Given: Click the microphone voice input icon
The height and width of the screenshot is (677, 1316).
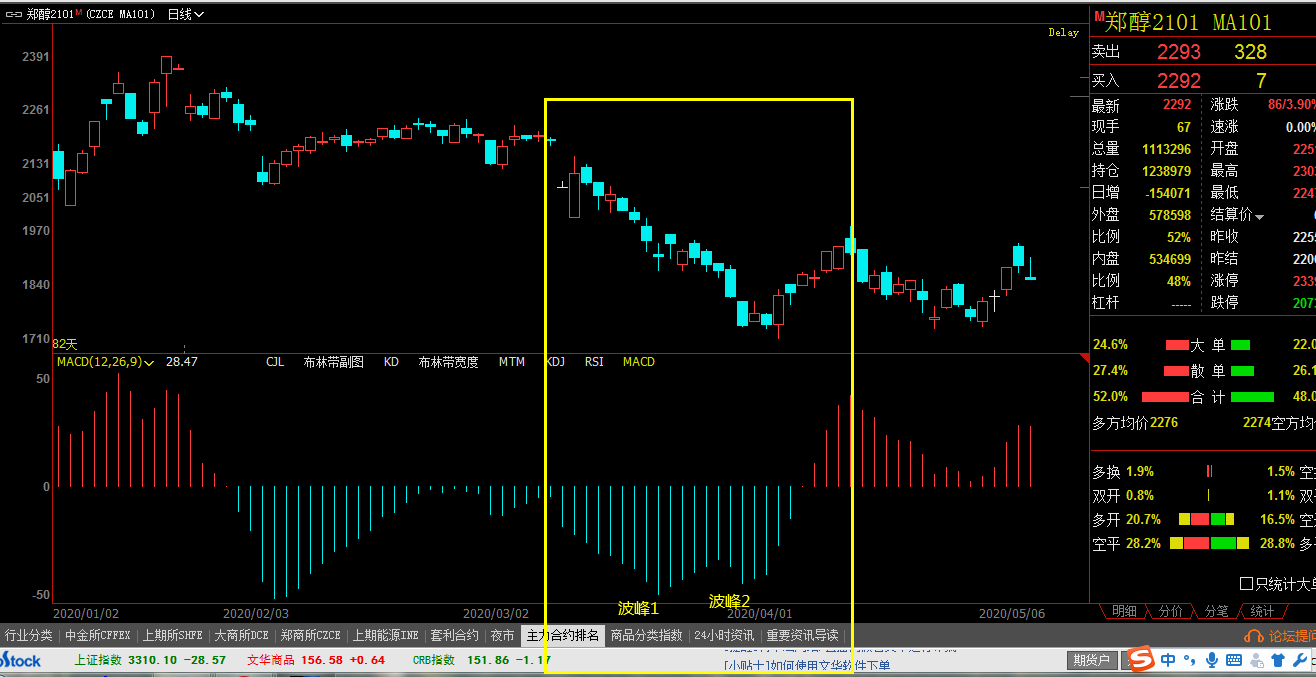Looking at the screenshot, I should click(1212, 659).
